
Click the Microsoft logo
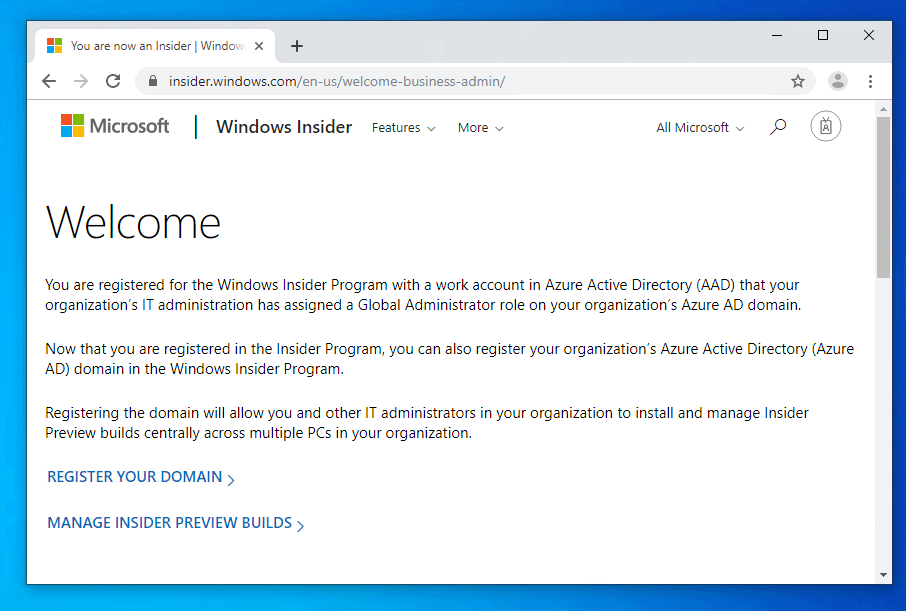pos(114,125)
